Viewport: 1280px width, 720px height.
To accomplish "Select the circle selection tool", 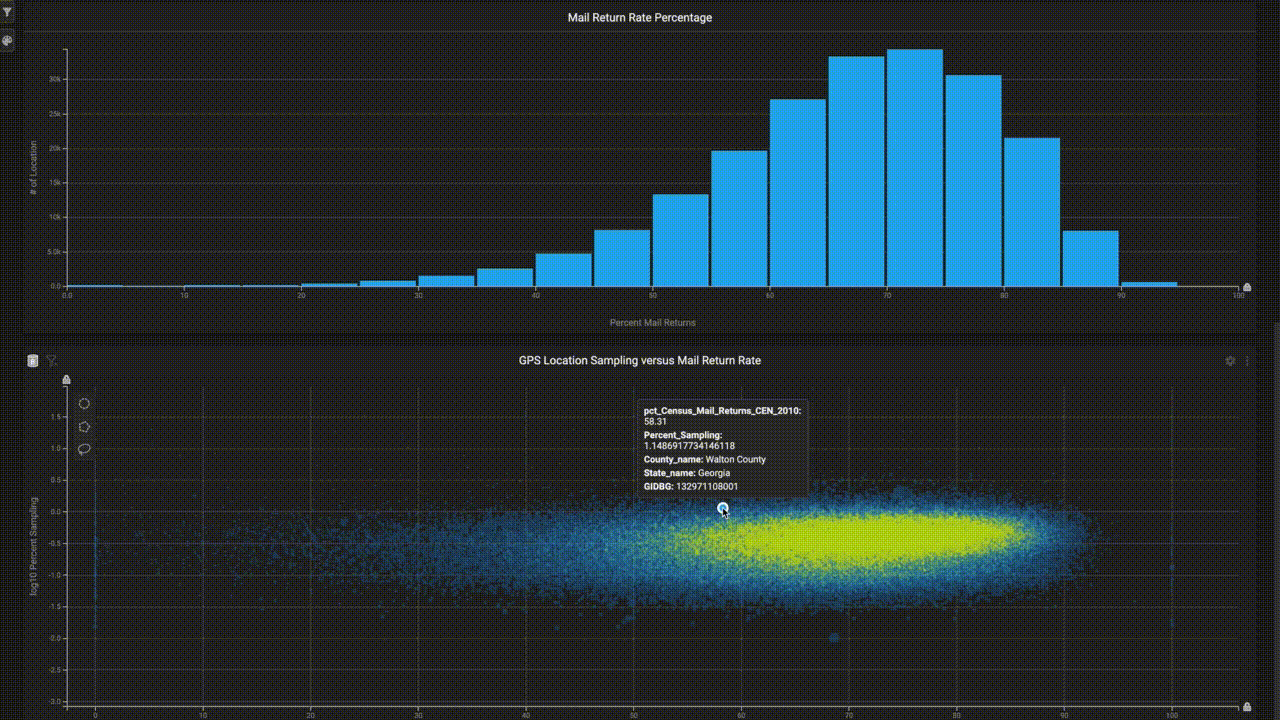I will point(85,404).
